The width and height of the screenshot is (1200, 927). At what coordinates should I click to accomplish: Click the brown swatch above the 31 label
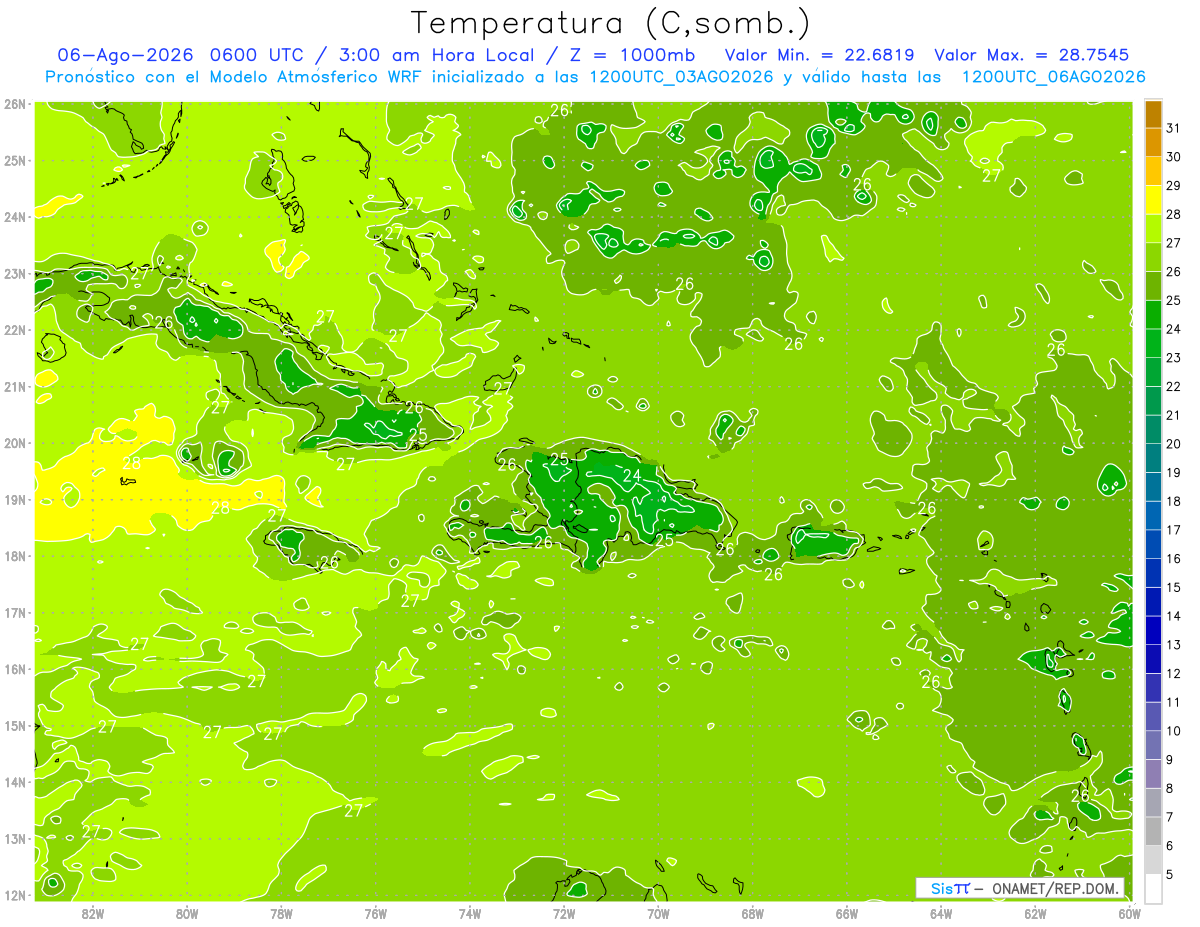tap(1153, 115)
